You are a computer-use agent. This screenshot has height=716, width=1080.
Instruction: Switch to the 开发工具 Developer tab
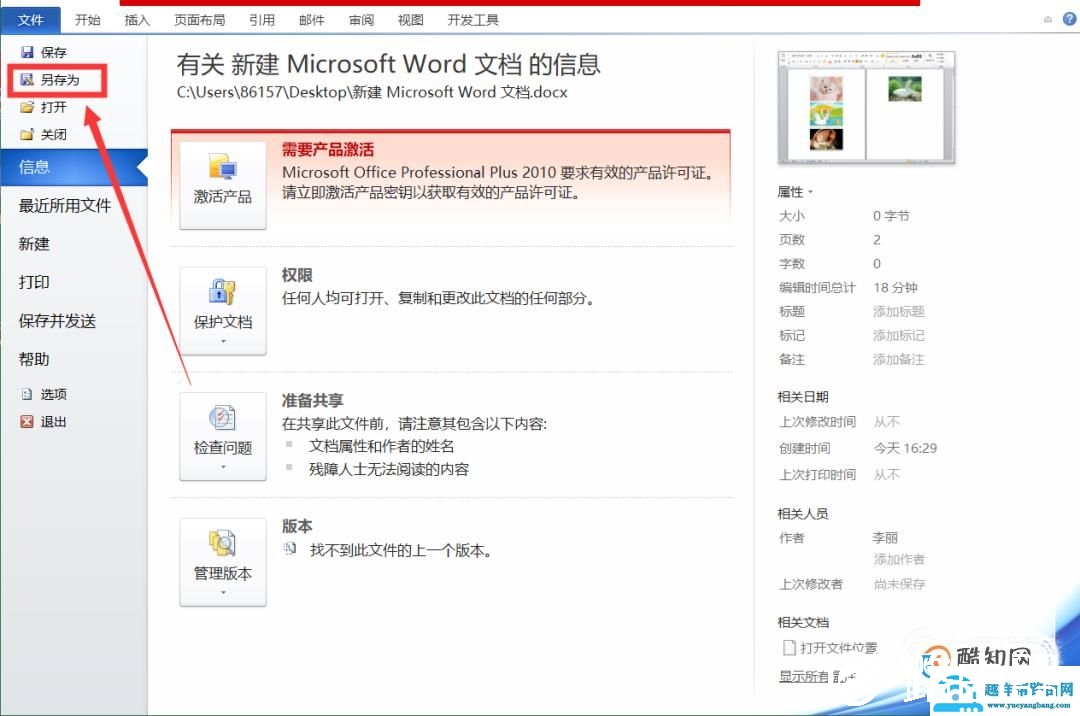[473, 20]
